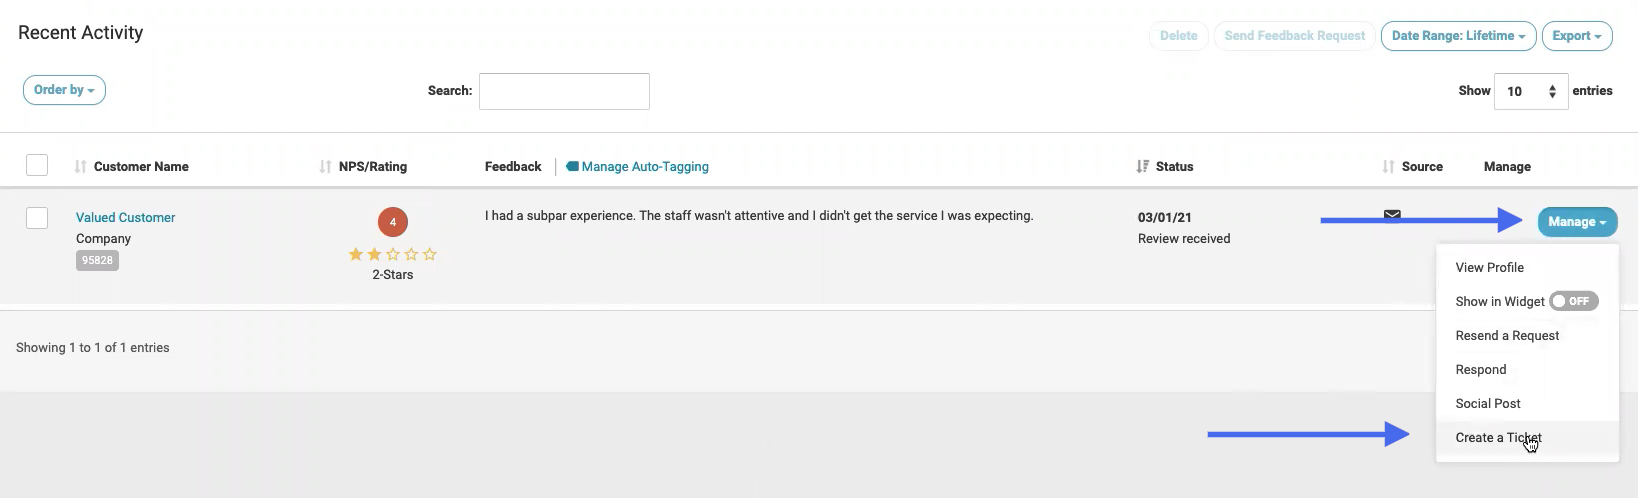This screenshot has width=1638, height=498.
Task: Click the email source envelope icon
Action: click(x=1391, y=214)
